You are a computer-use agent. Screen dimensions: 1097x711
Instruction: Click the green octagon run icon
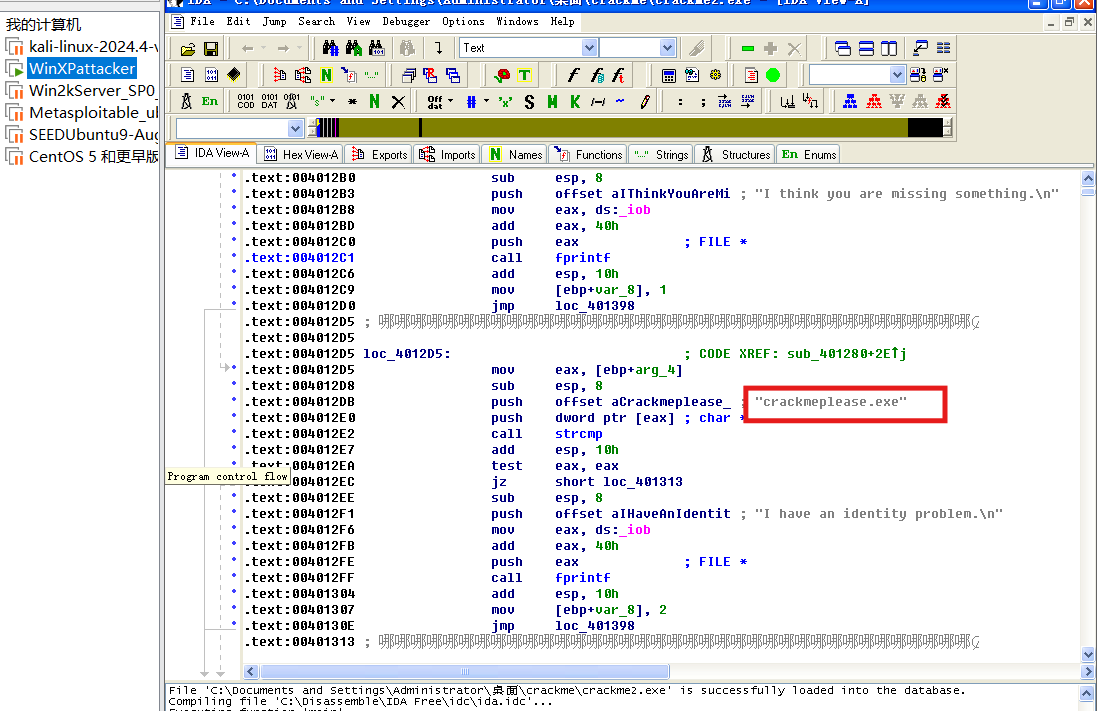(772, 75)
